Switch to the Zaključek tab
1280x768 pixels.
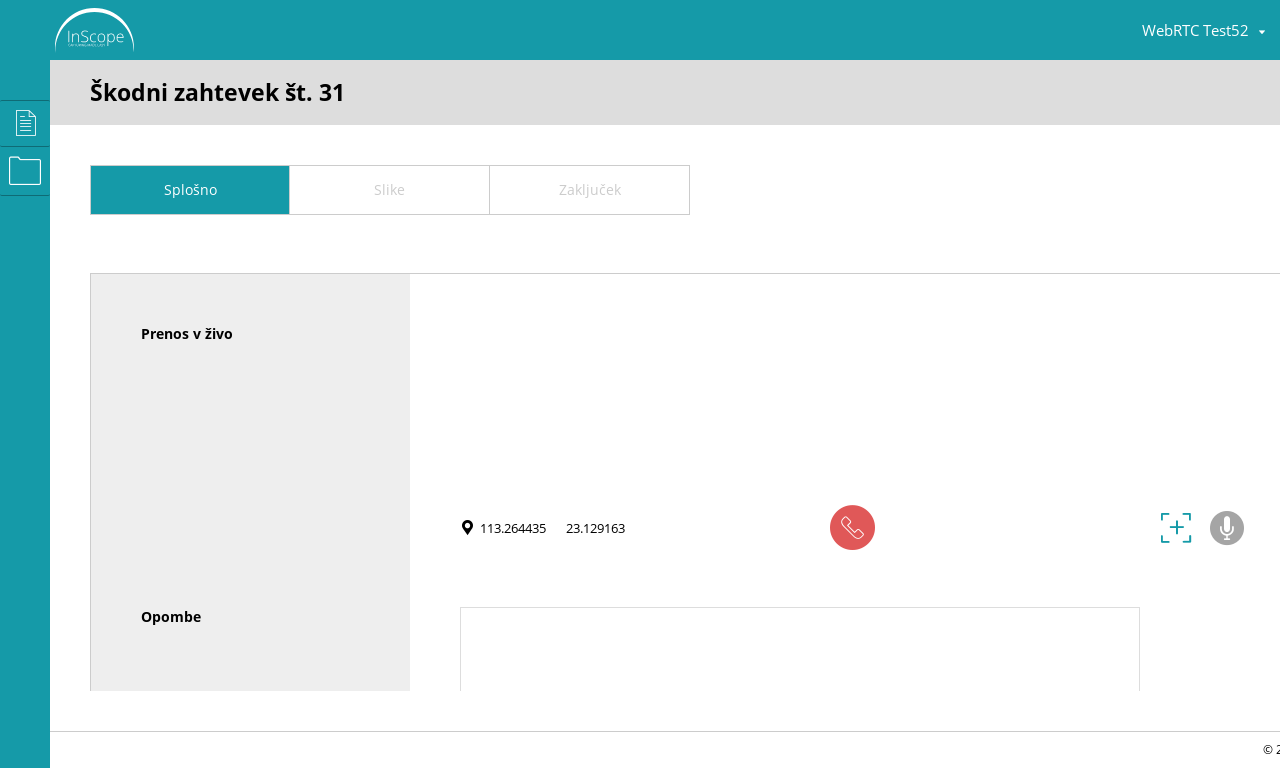590,190
